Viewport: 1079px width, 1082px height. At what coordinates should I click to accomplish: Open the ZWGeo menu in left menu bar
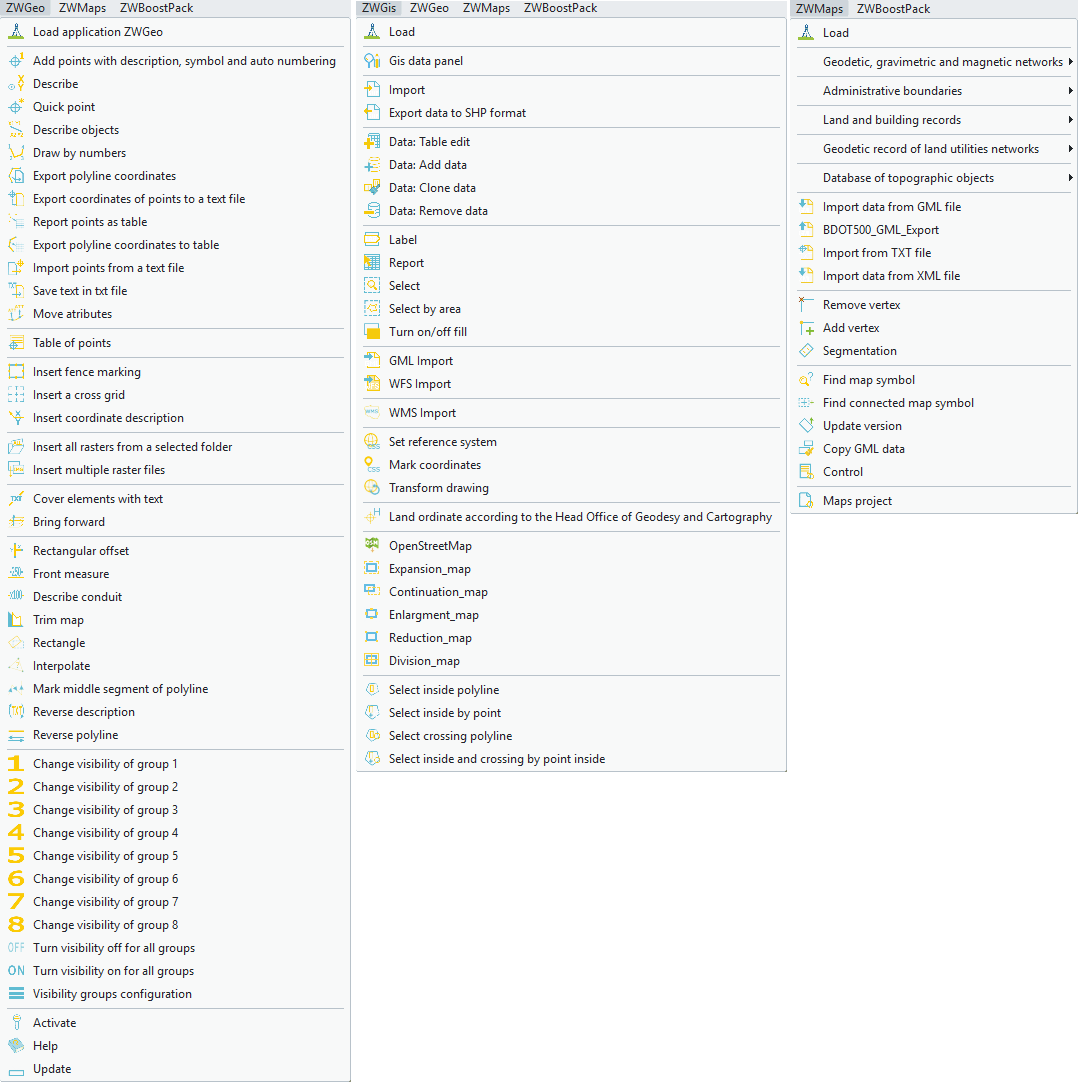(26, 8)
